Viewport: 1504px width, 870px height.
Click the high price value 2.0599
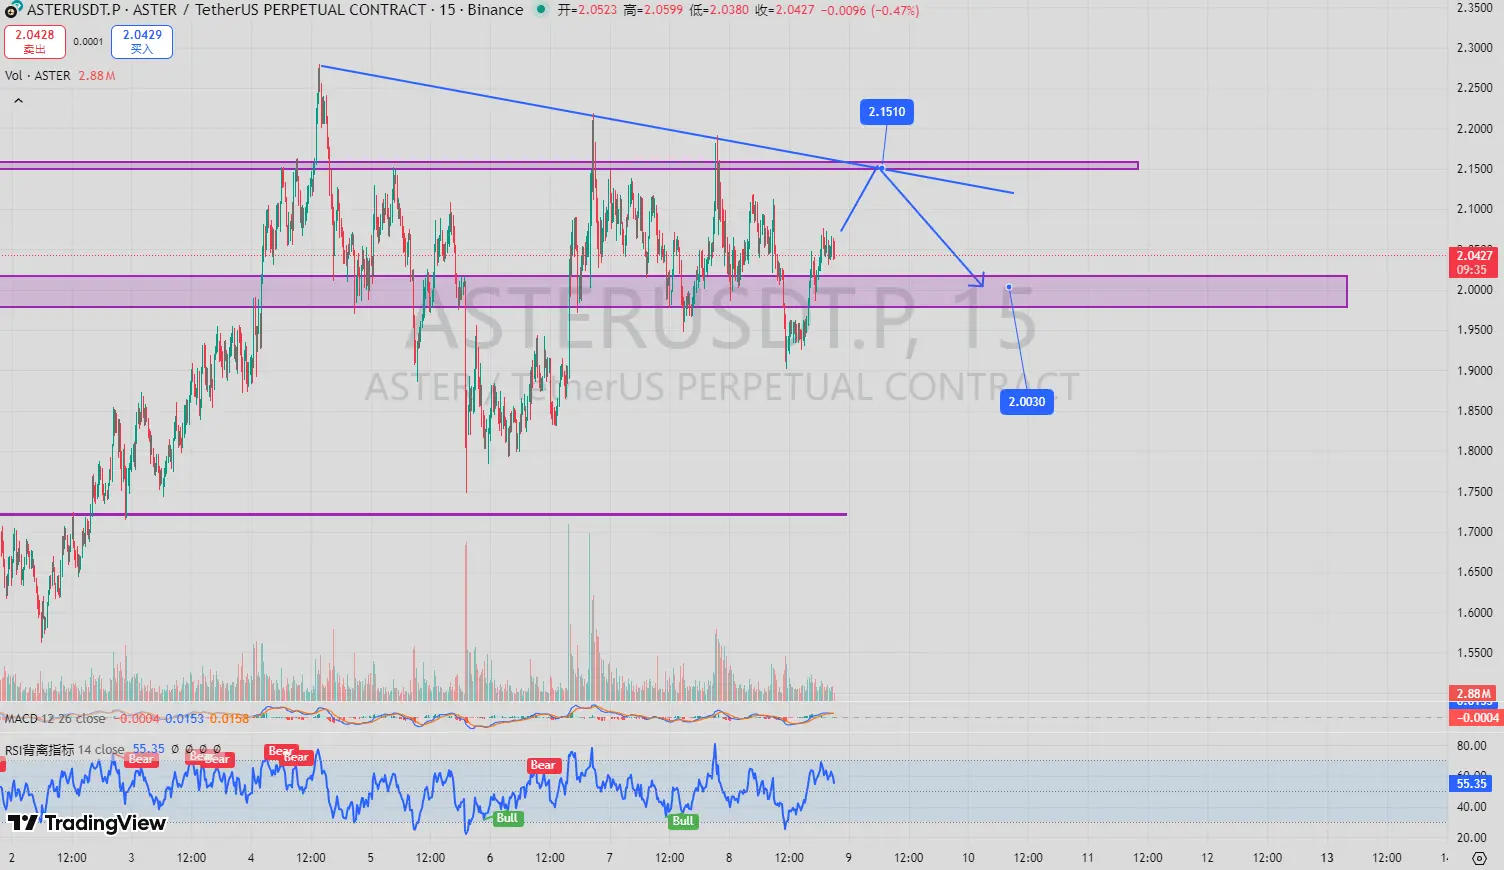[662, 10]
